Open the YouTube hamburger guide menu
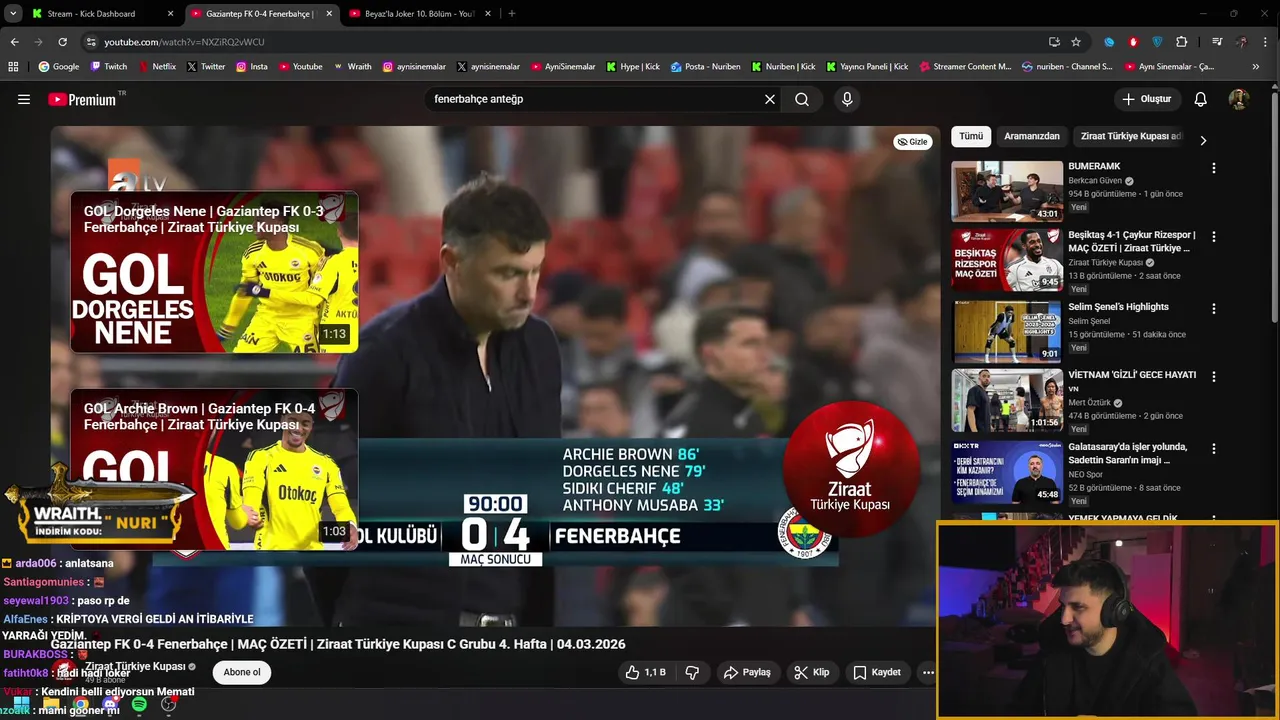The image size is (1280, 720). coord(24,99)
